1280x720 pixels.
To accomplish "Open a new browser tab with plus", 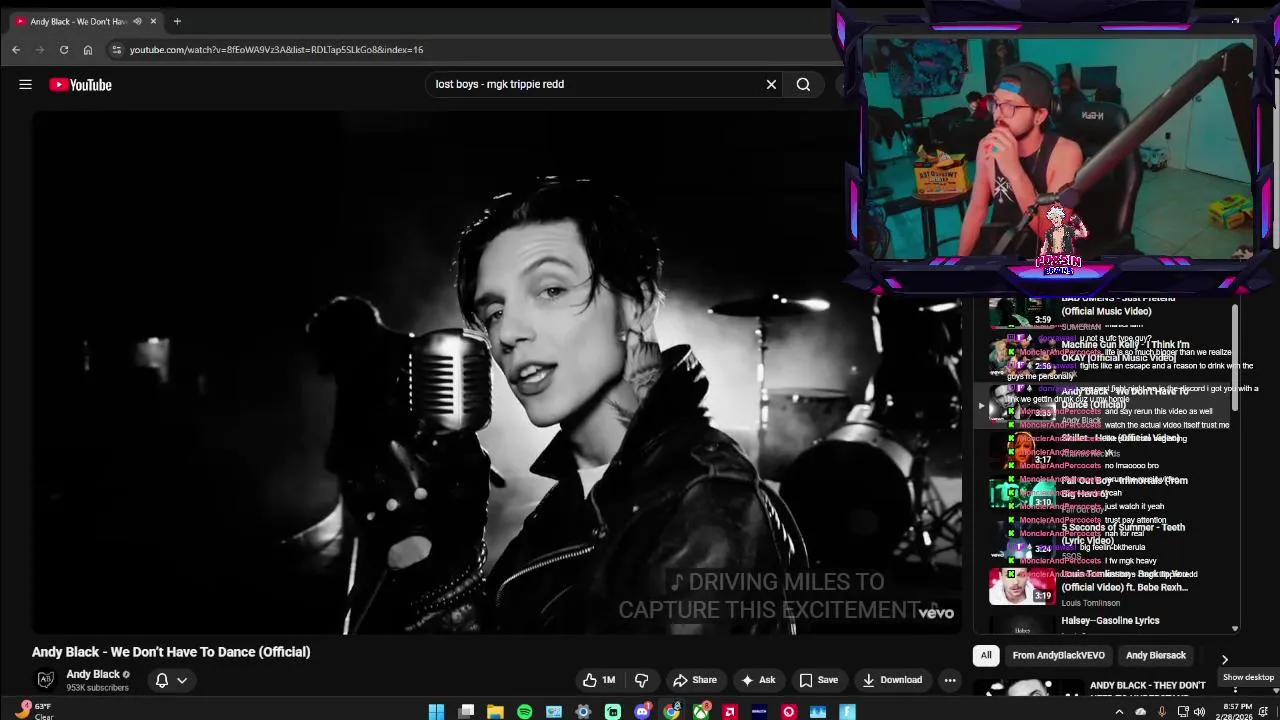I will [177, 21].
